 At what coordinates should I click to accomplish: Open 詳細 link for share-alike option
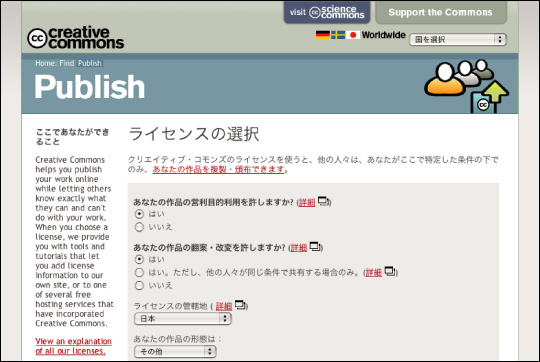374,273
